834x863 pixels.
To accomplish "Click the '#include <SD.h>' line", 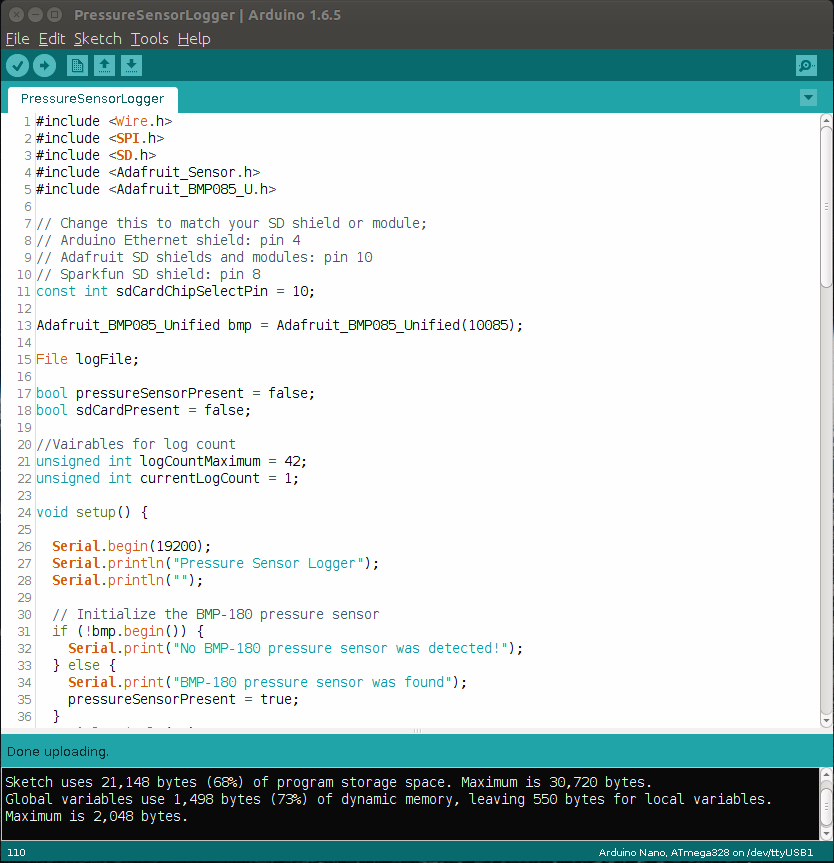I will click(96, 155).
